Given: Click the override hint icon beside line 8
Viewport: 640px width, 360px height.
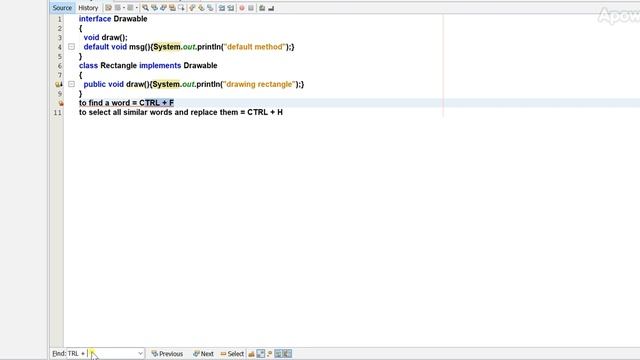Looking at the screenshot, I should point(59,84).
